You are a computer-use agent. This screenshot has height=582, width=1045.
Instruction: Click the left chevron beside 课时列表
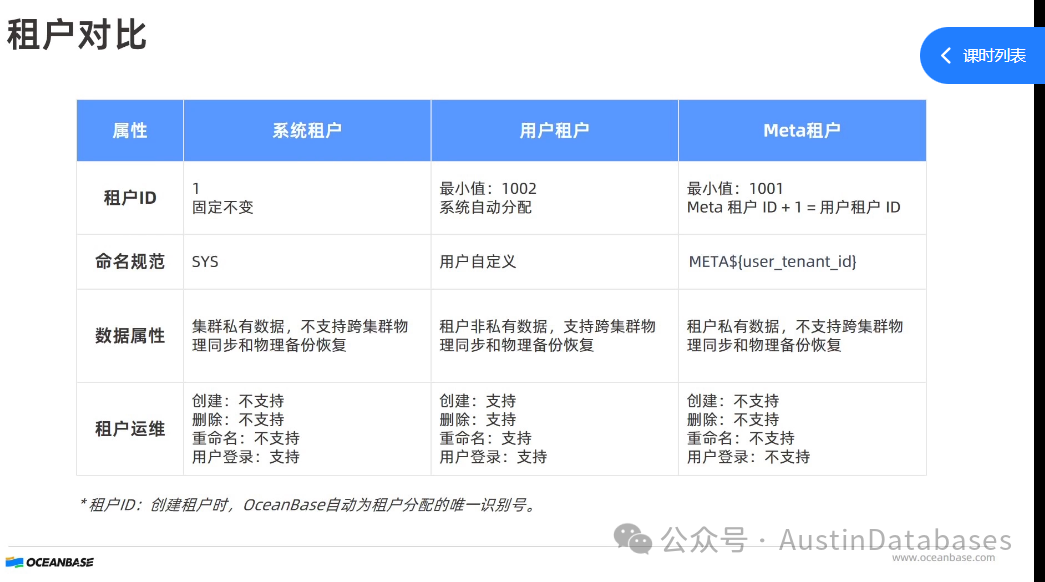[x=946, y=55]
